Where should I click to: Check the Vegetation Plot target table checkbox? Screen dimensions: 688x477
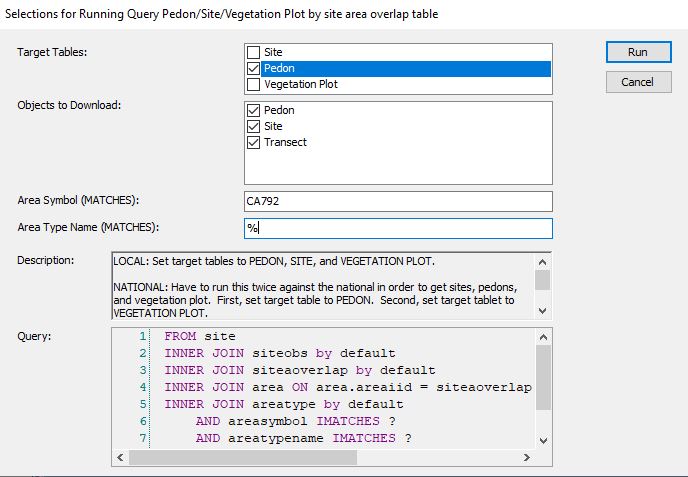pos(254,84)
